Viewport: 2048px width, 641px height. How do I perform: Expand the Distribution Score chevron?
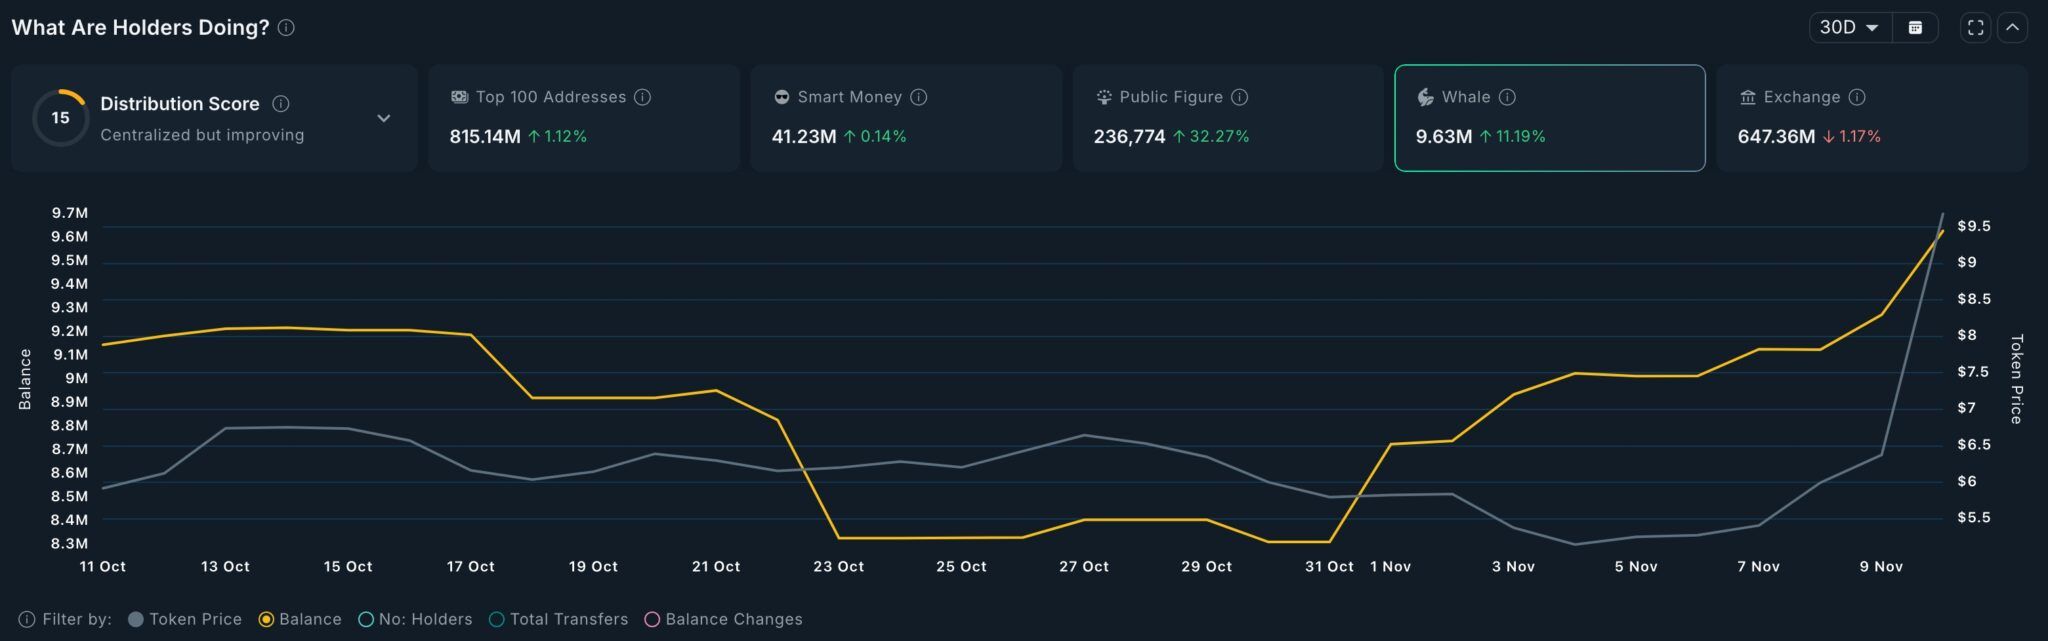[x=383, y=118]
